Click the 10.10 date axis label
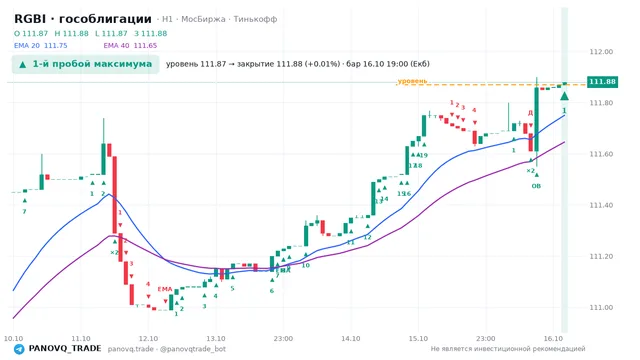Viewport: 640px width, 360px height. 13,338
